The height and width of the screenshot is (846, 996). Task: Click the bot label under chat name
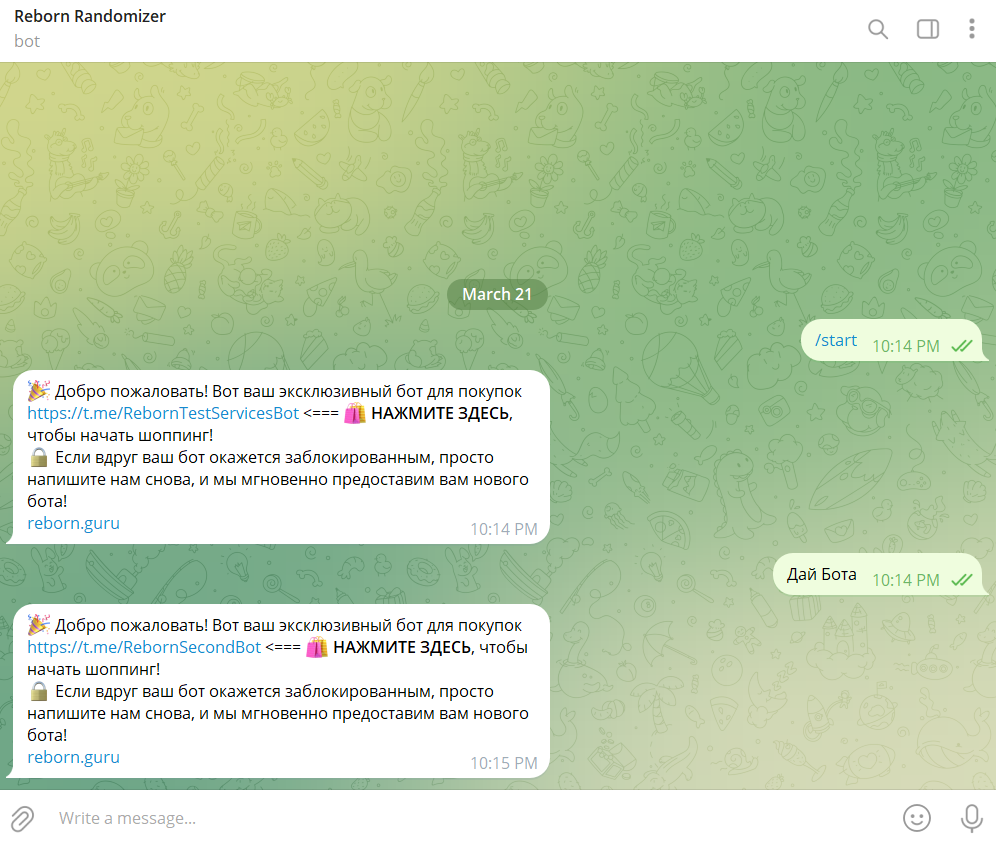click(x=27, y=41)
